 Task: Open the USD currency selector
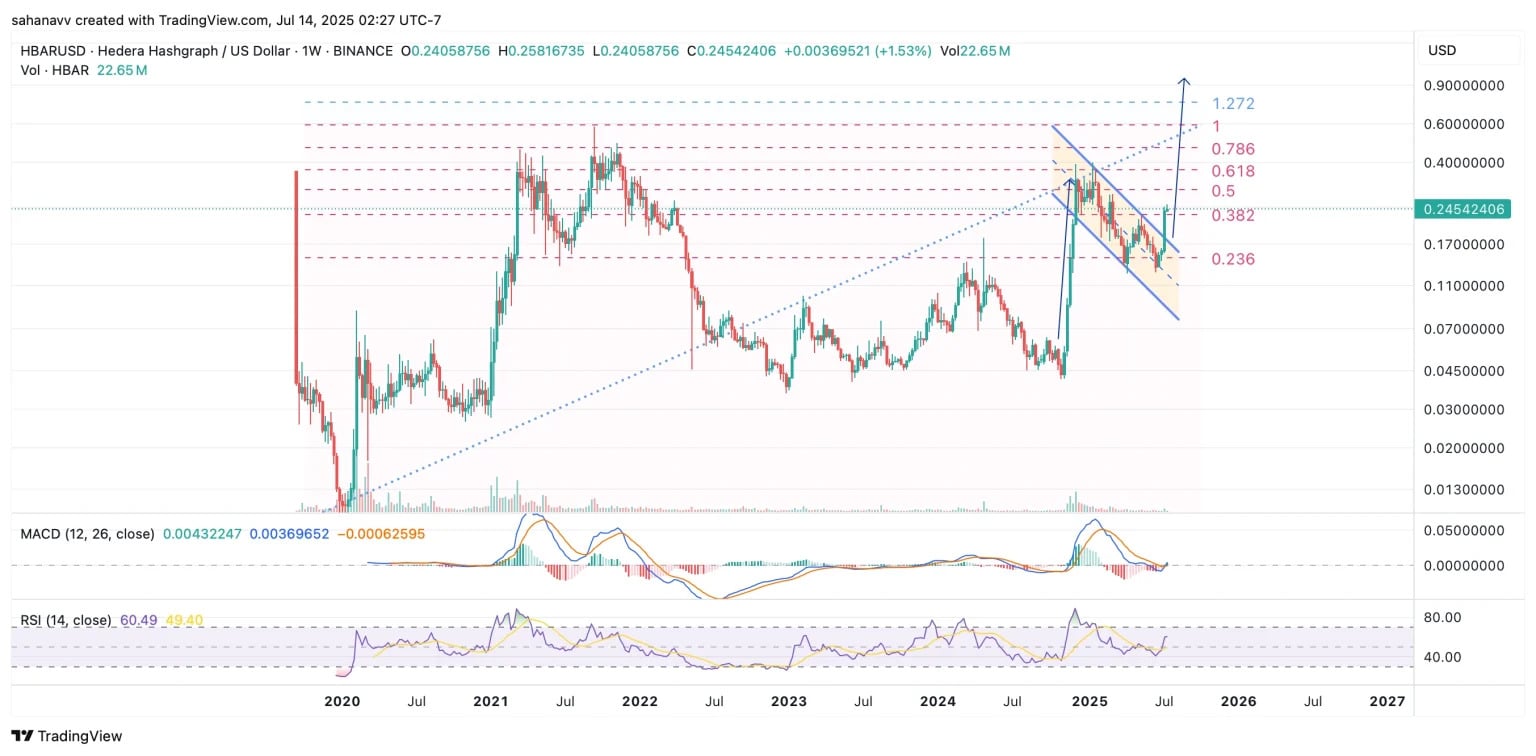coord(1441,50)
